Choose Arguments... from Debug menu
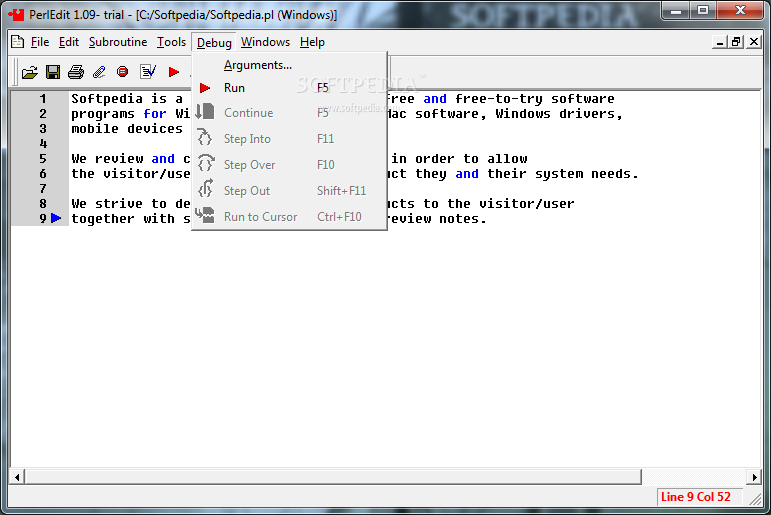Screen dimensions: 771x515 (x=289, y=65)
